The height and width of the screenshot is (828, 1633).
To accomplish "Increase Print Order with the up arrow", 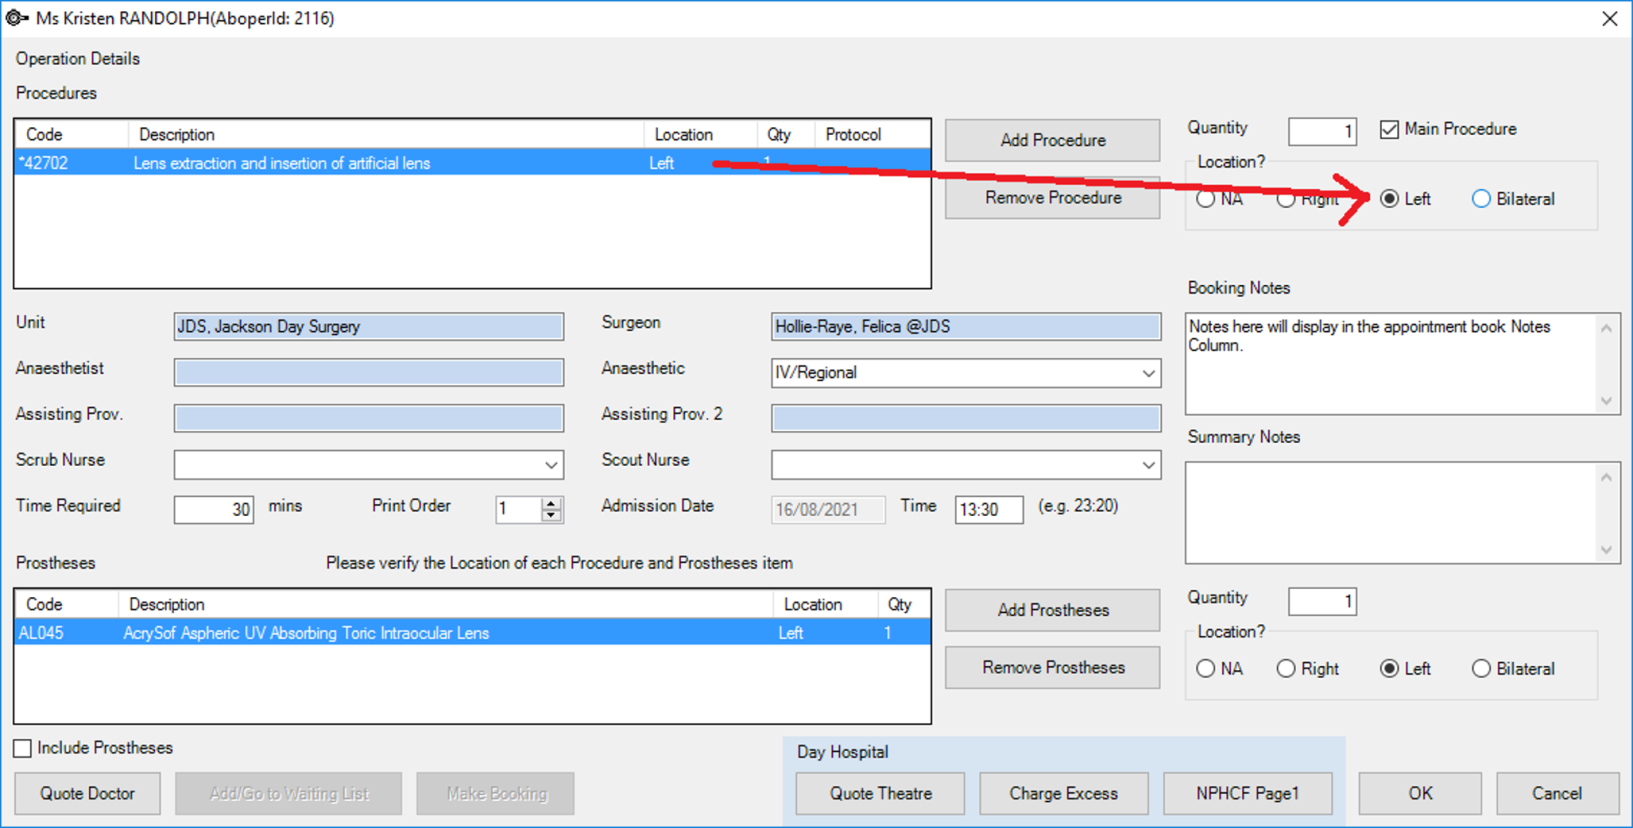I will [551, 503].
